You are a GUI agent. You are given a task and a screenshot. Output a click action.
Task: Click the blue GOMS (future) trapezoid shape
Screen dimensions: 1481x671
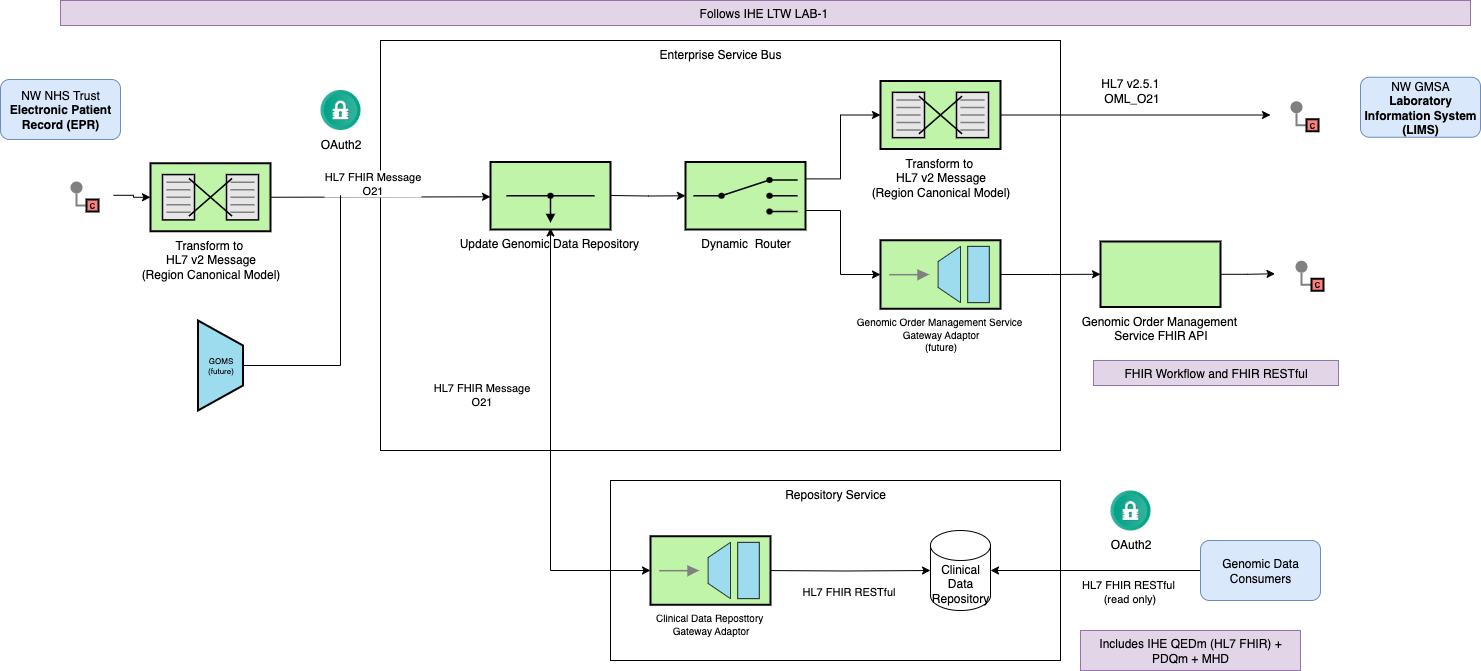tap(220, 365)
